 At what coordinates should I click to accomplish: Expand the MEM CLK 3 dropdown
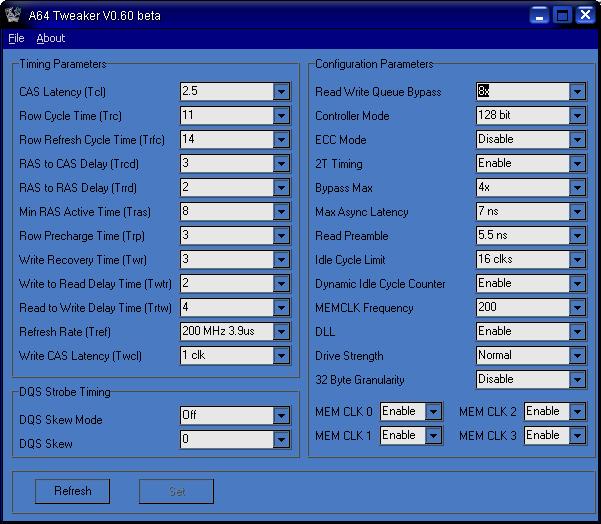(x=577, y=435)
